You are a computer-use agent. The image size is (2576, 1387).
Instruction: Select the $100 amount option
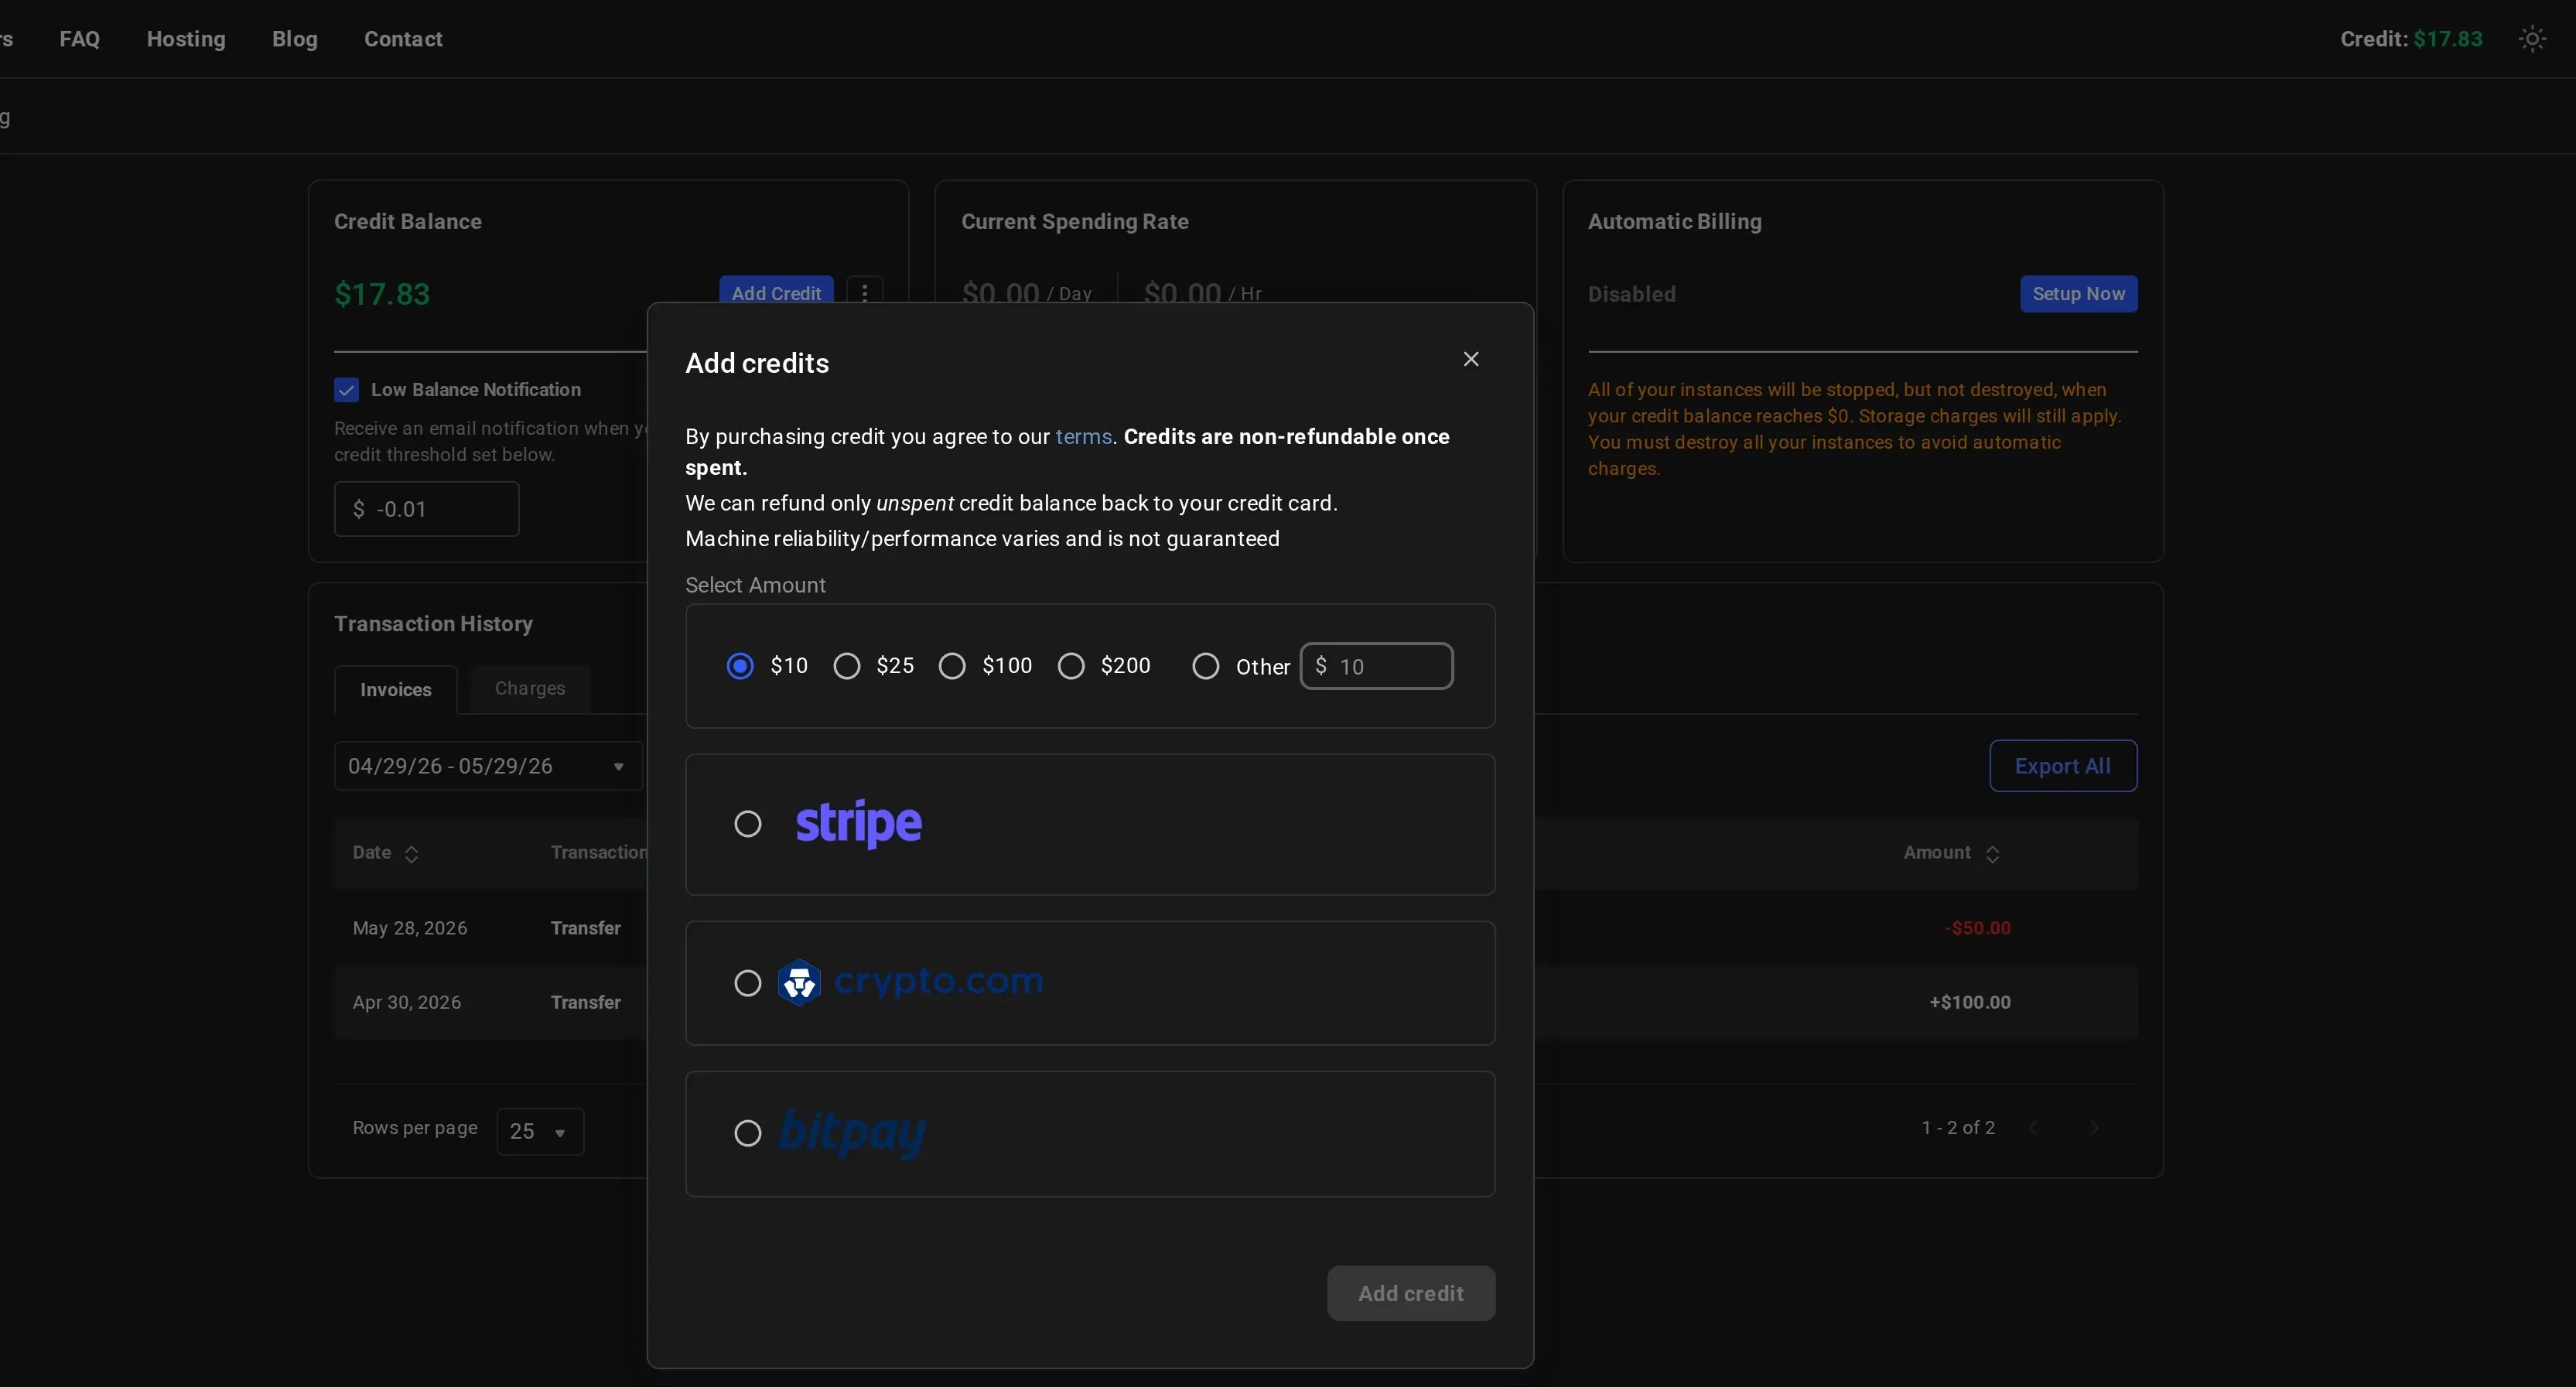952,666
